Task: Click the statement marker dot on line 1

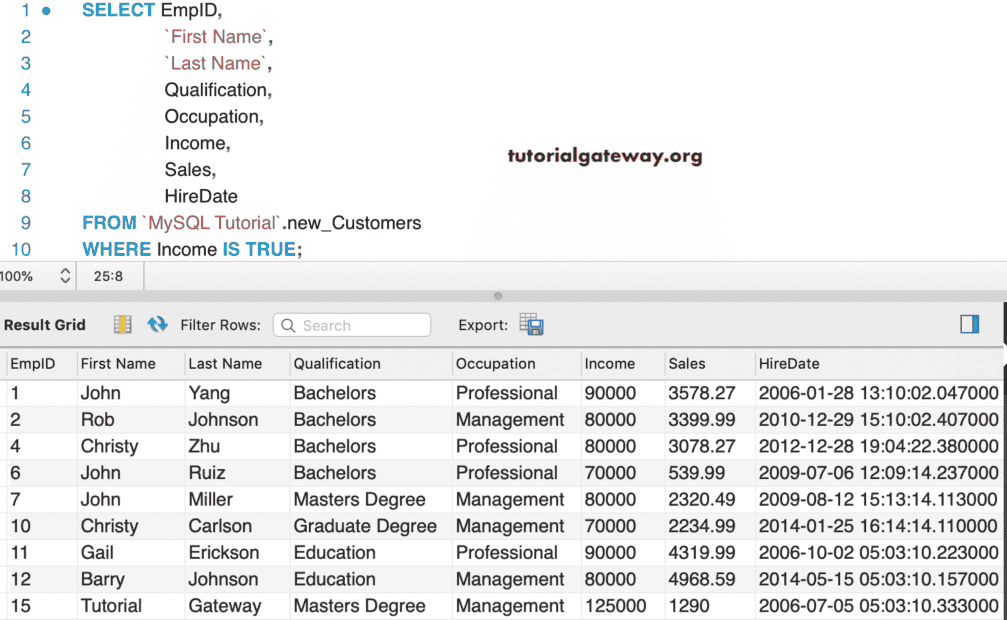Action: point(46,11)
